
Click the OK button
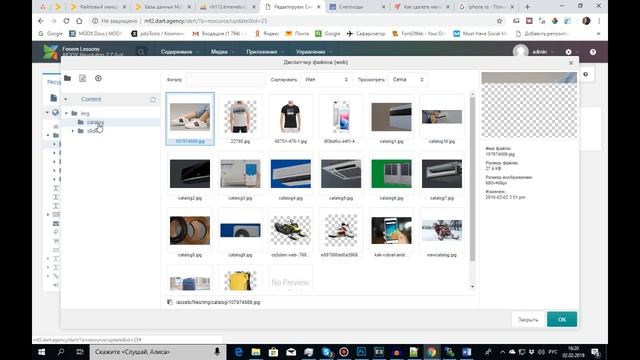tap(562, 320)
